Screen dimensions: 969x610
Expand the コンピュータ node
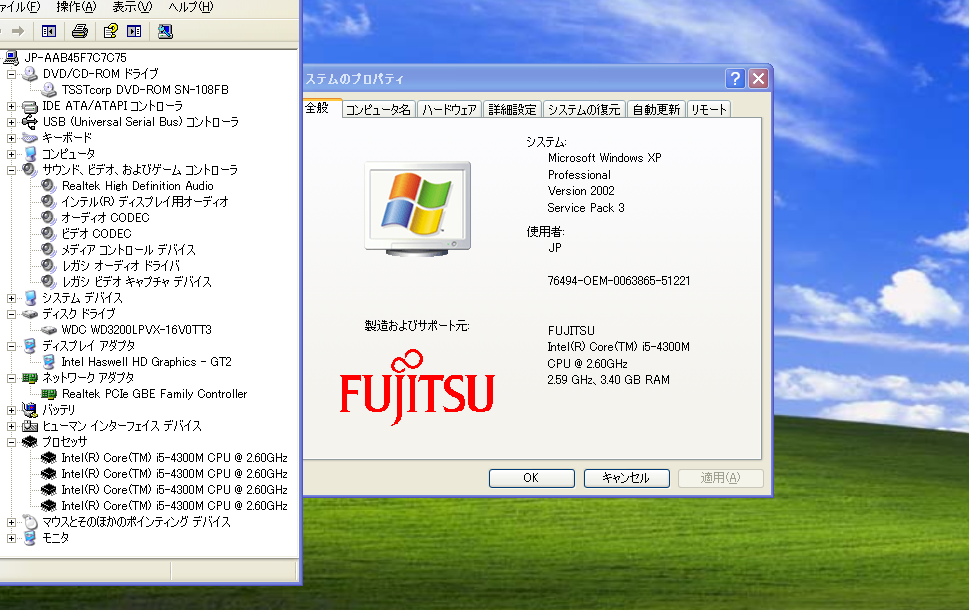[11, 154]
